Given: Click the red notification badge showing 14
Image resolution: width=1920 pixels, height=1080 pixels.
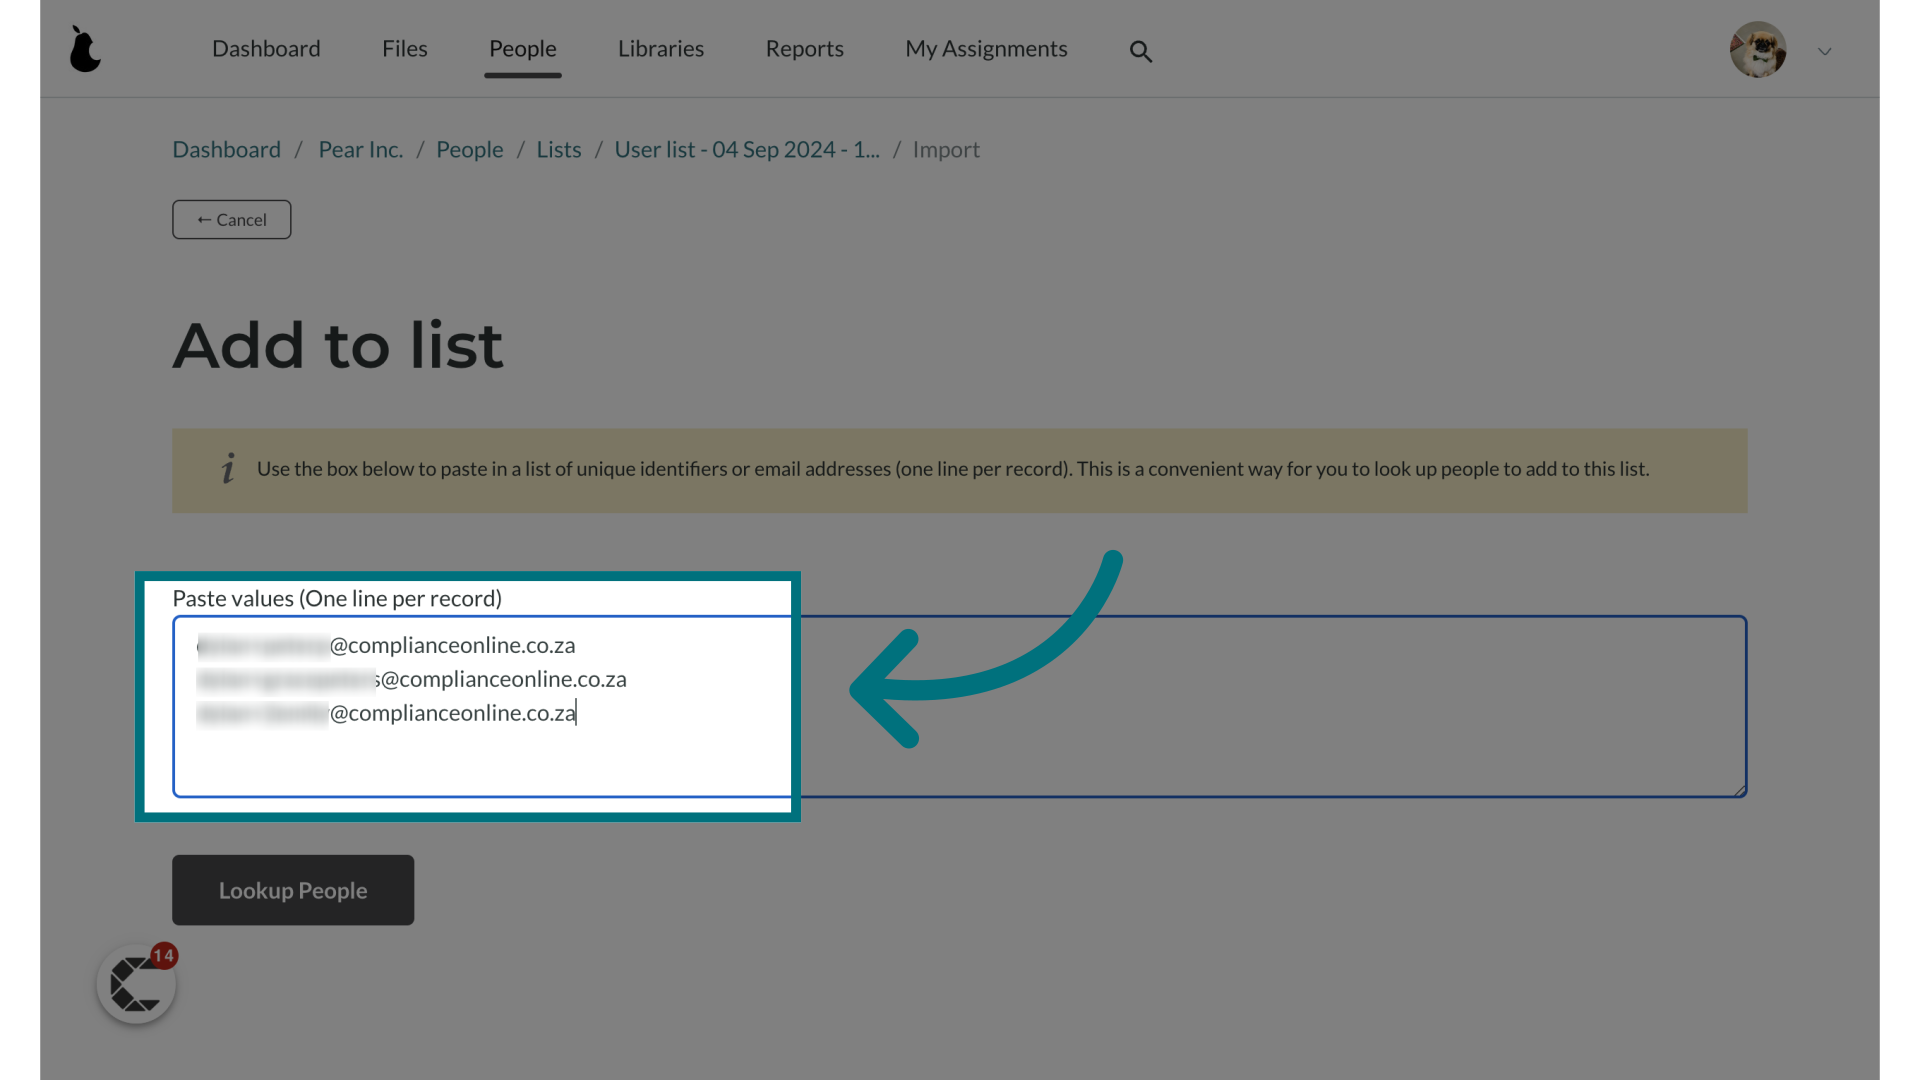Looking at the screenshot, I should click(x=164, y=956).
